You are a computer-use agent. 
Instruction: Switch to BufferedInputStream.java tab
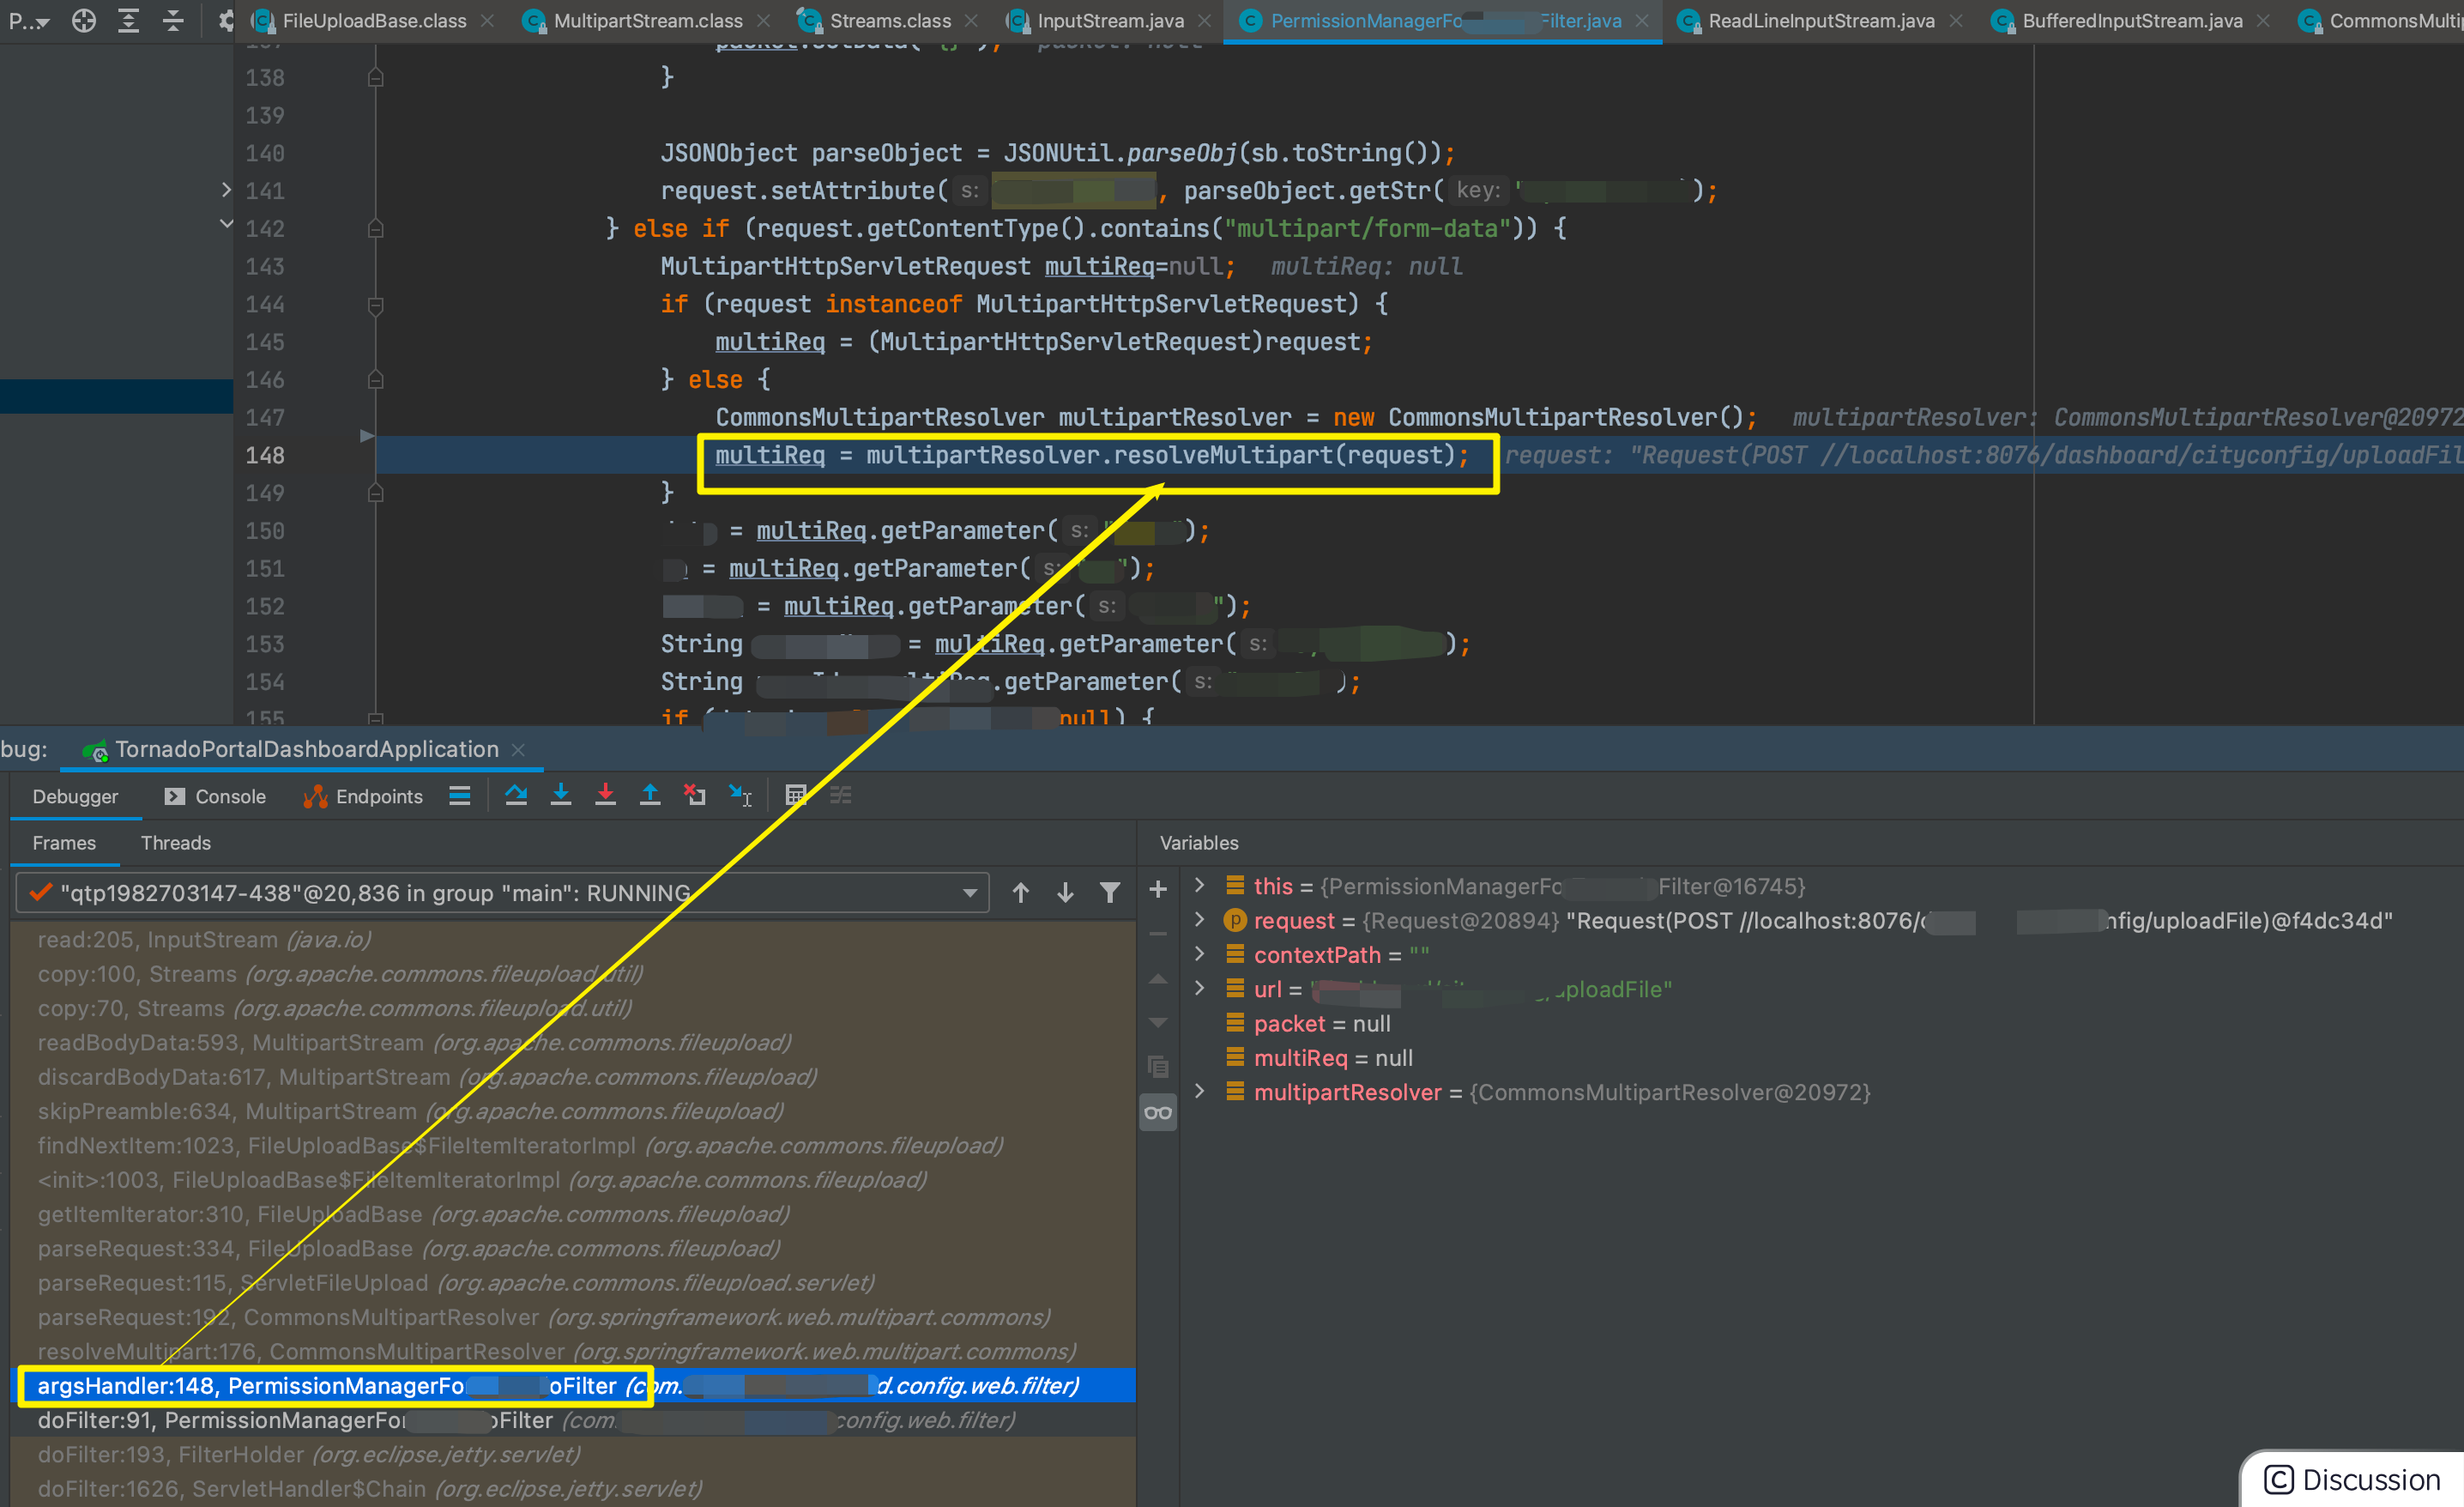click(x=2131, y=21)
